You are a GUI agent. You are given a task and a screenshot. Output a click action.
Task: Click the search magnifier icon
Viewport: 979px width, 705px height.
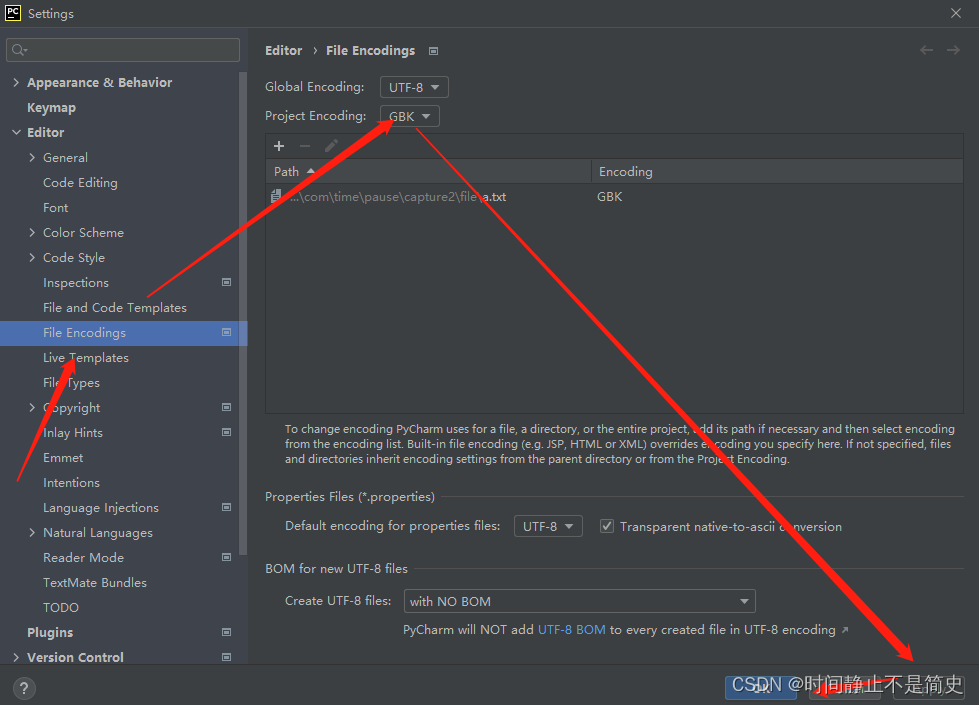pos(19,50)
